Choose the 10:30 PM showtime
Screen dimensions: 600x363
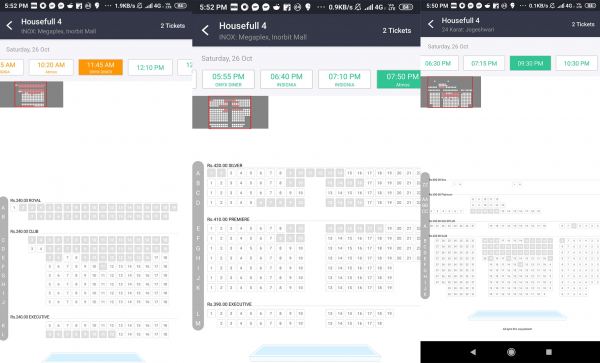point(576,63)
